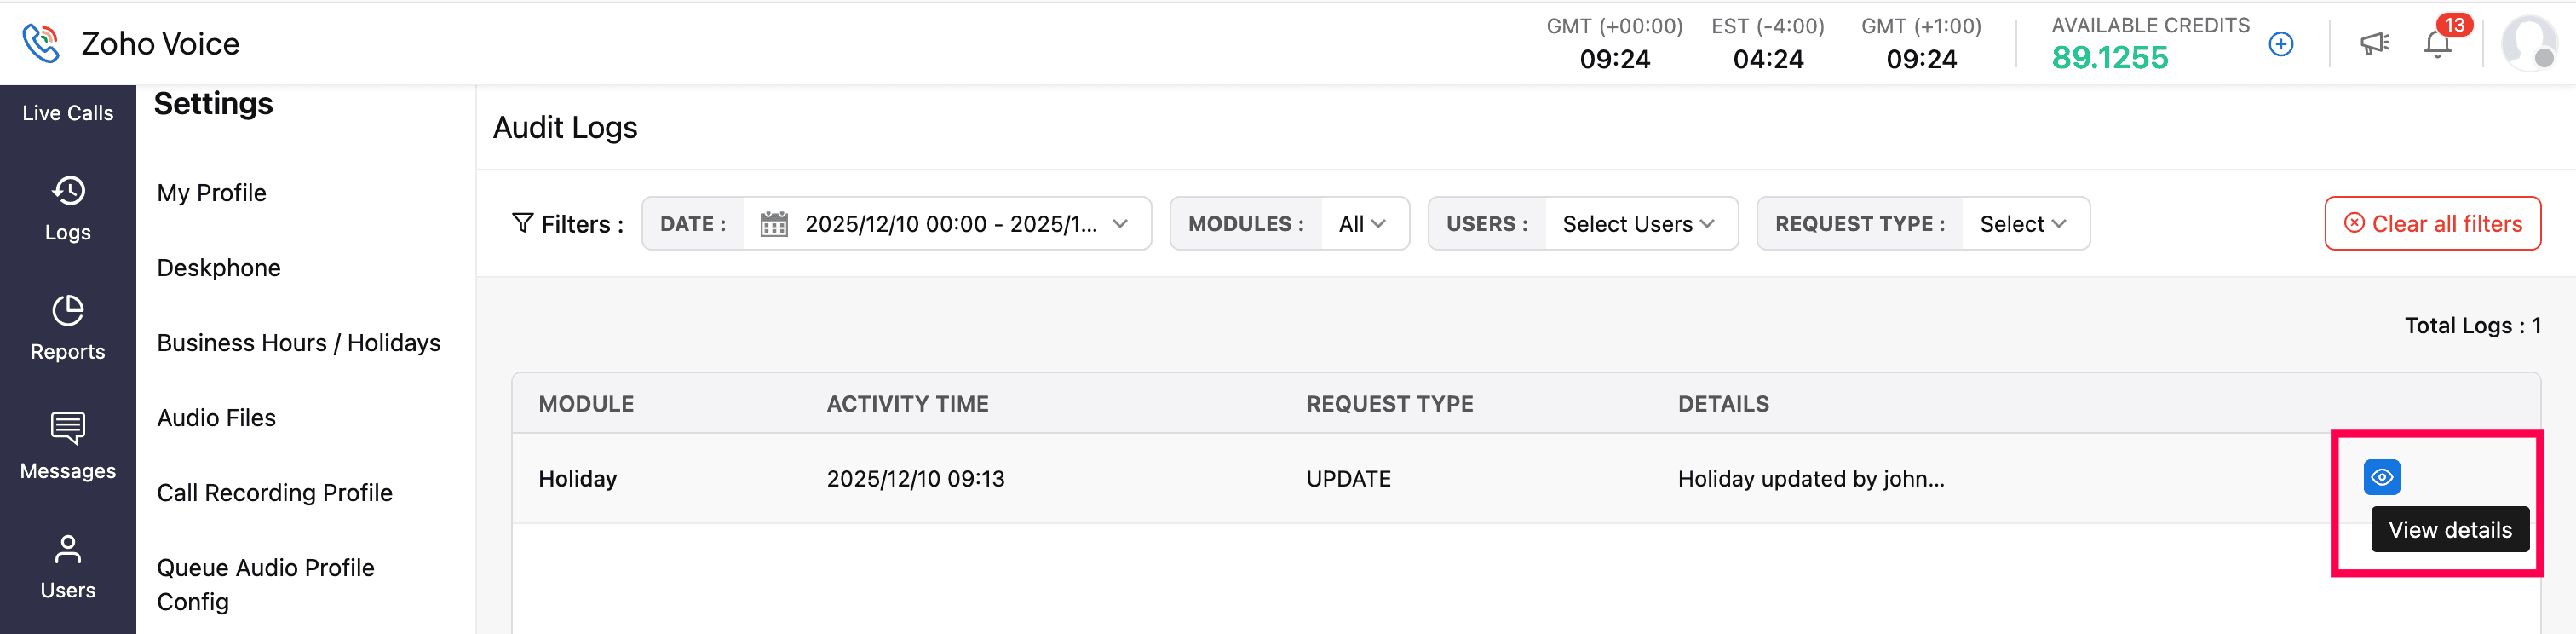The height and width of the screenshot is (634, 2576).
Task: Open announcements megaphone icon
Action: (x=2374, y=44)
